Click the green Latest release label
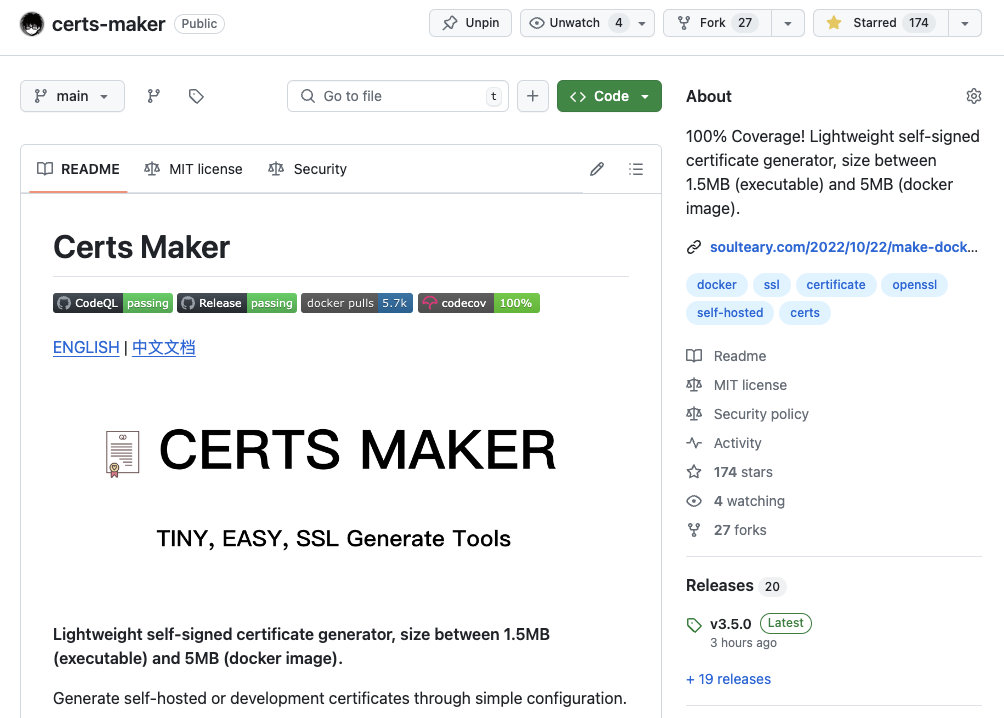The height and width of the screenshot is (718, 1004). coord(786,623)
